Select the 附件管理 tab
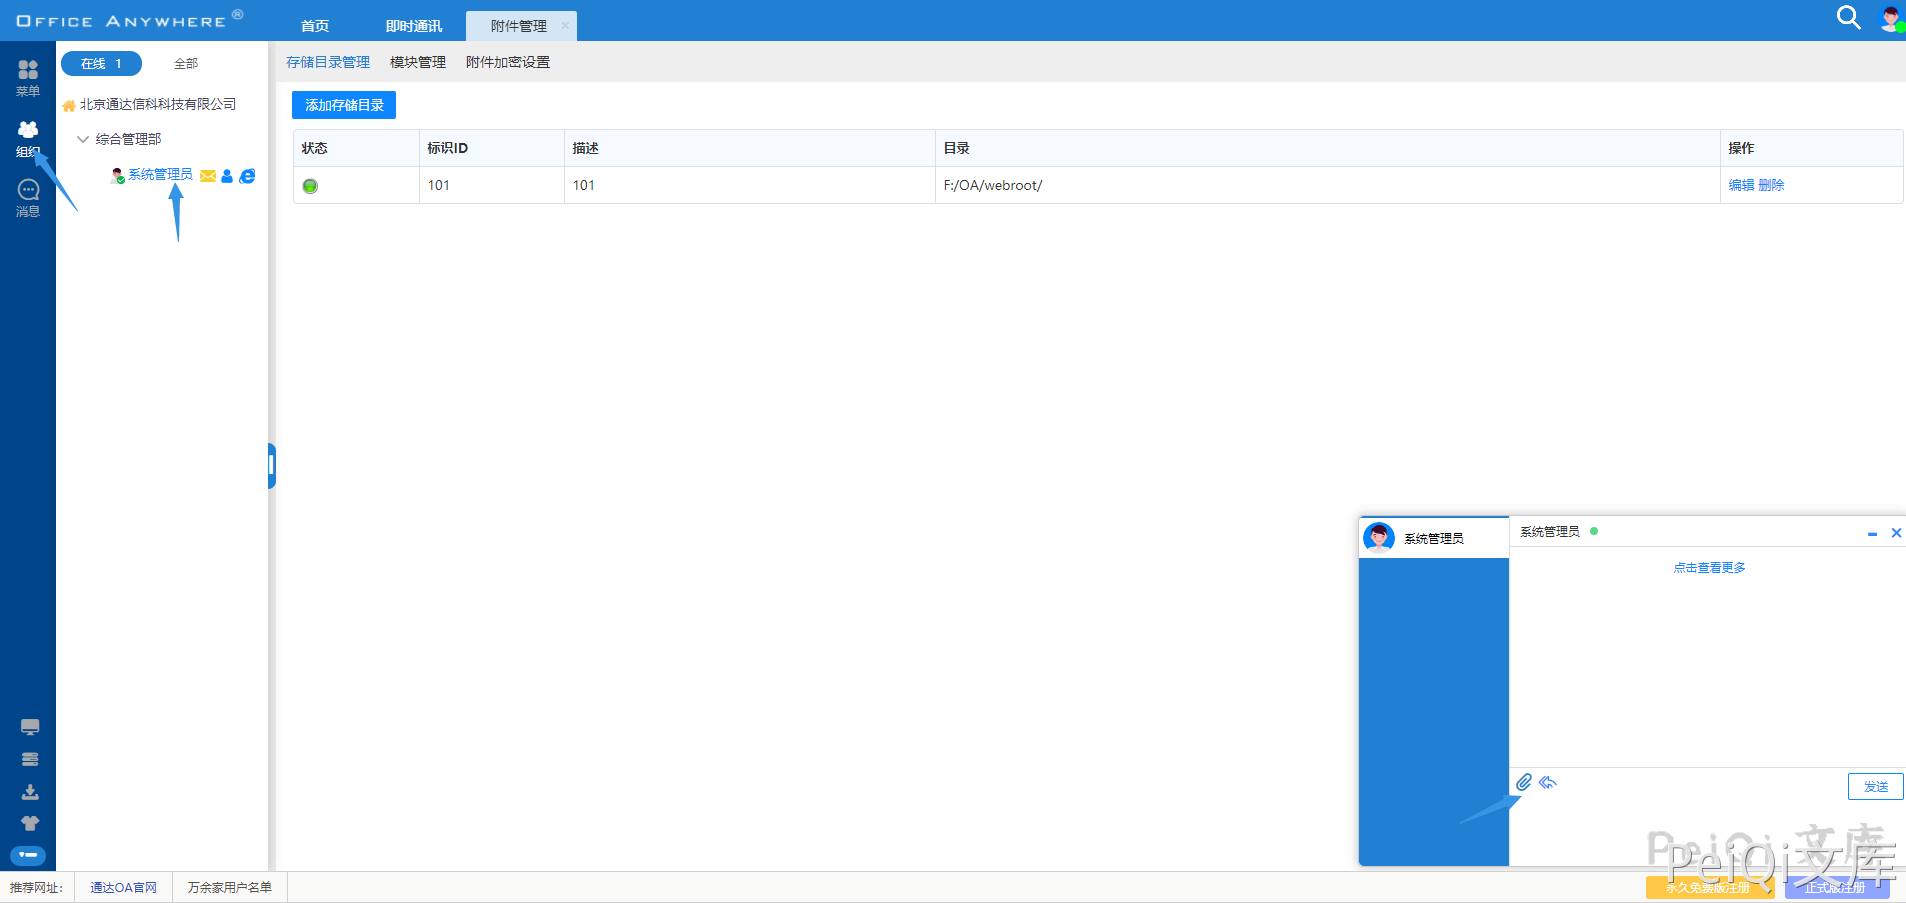Screen dimensions: 1906x903 (x=519, y=26)
